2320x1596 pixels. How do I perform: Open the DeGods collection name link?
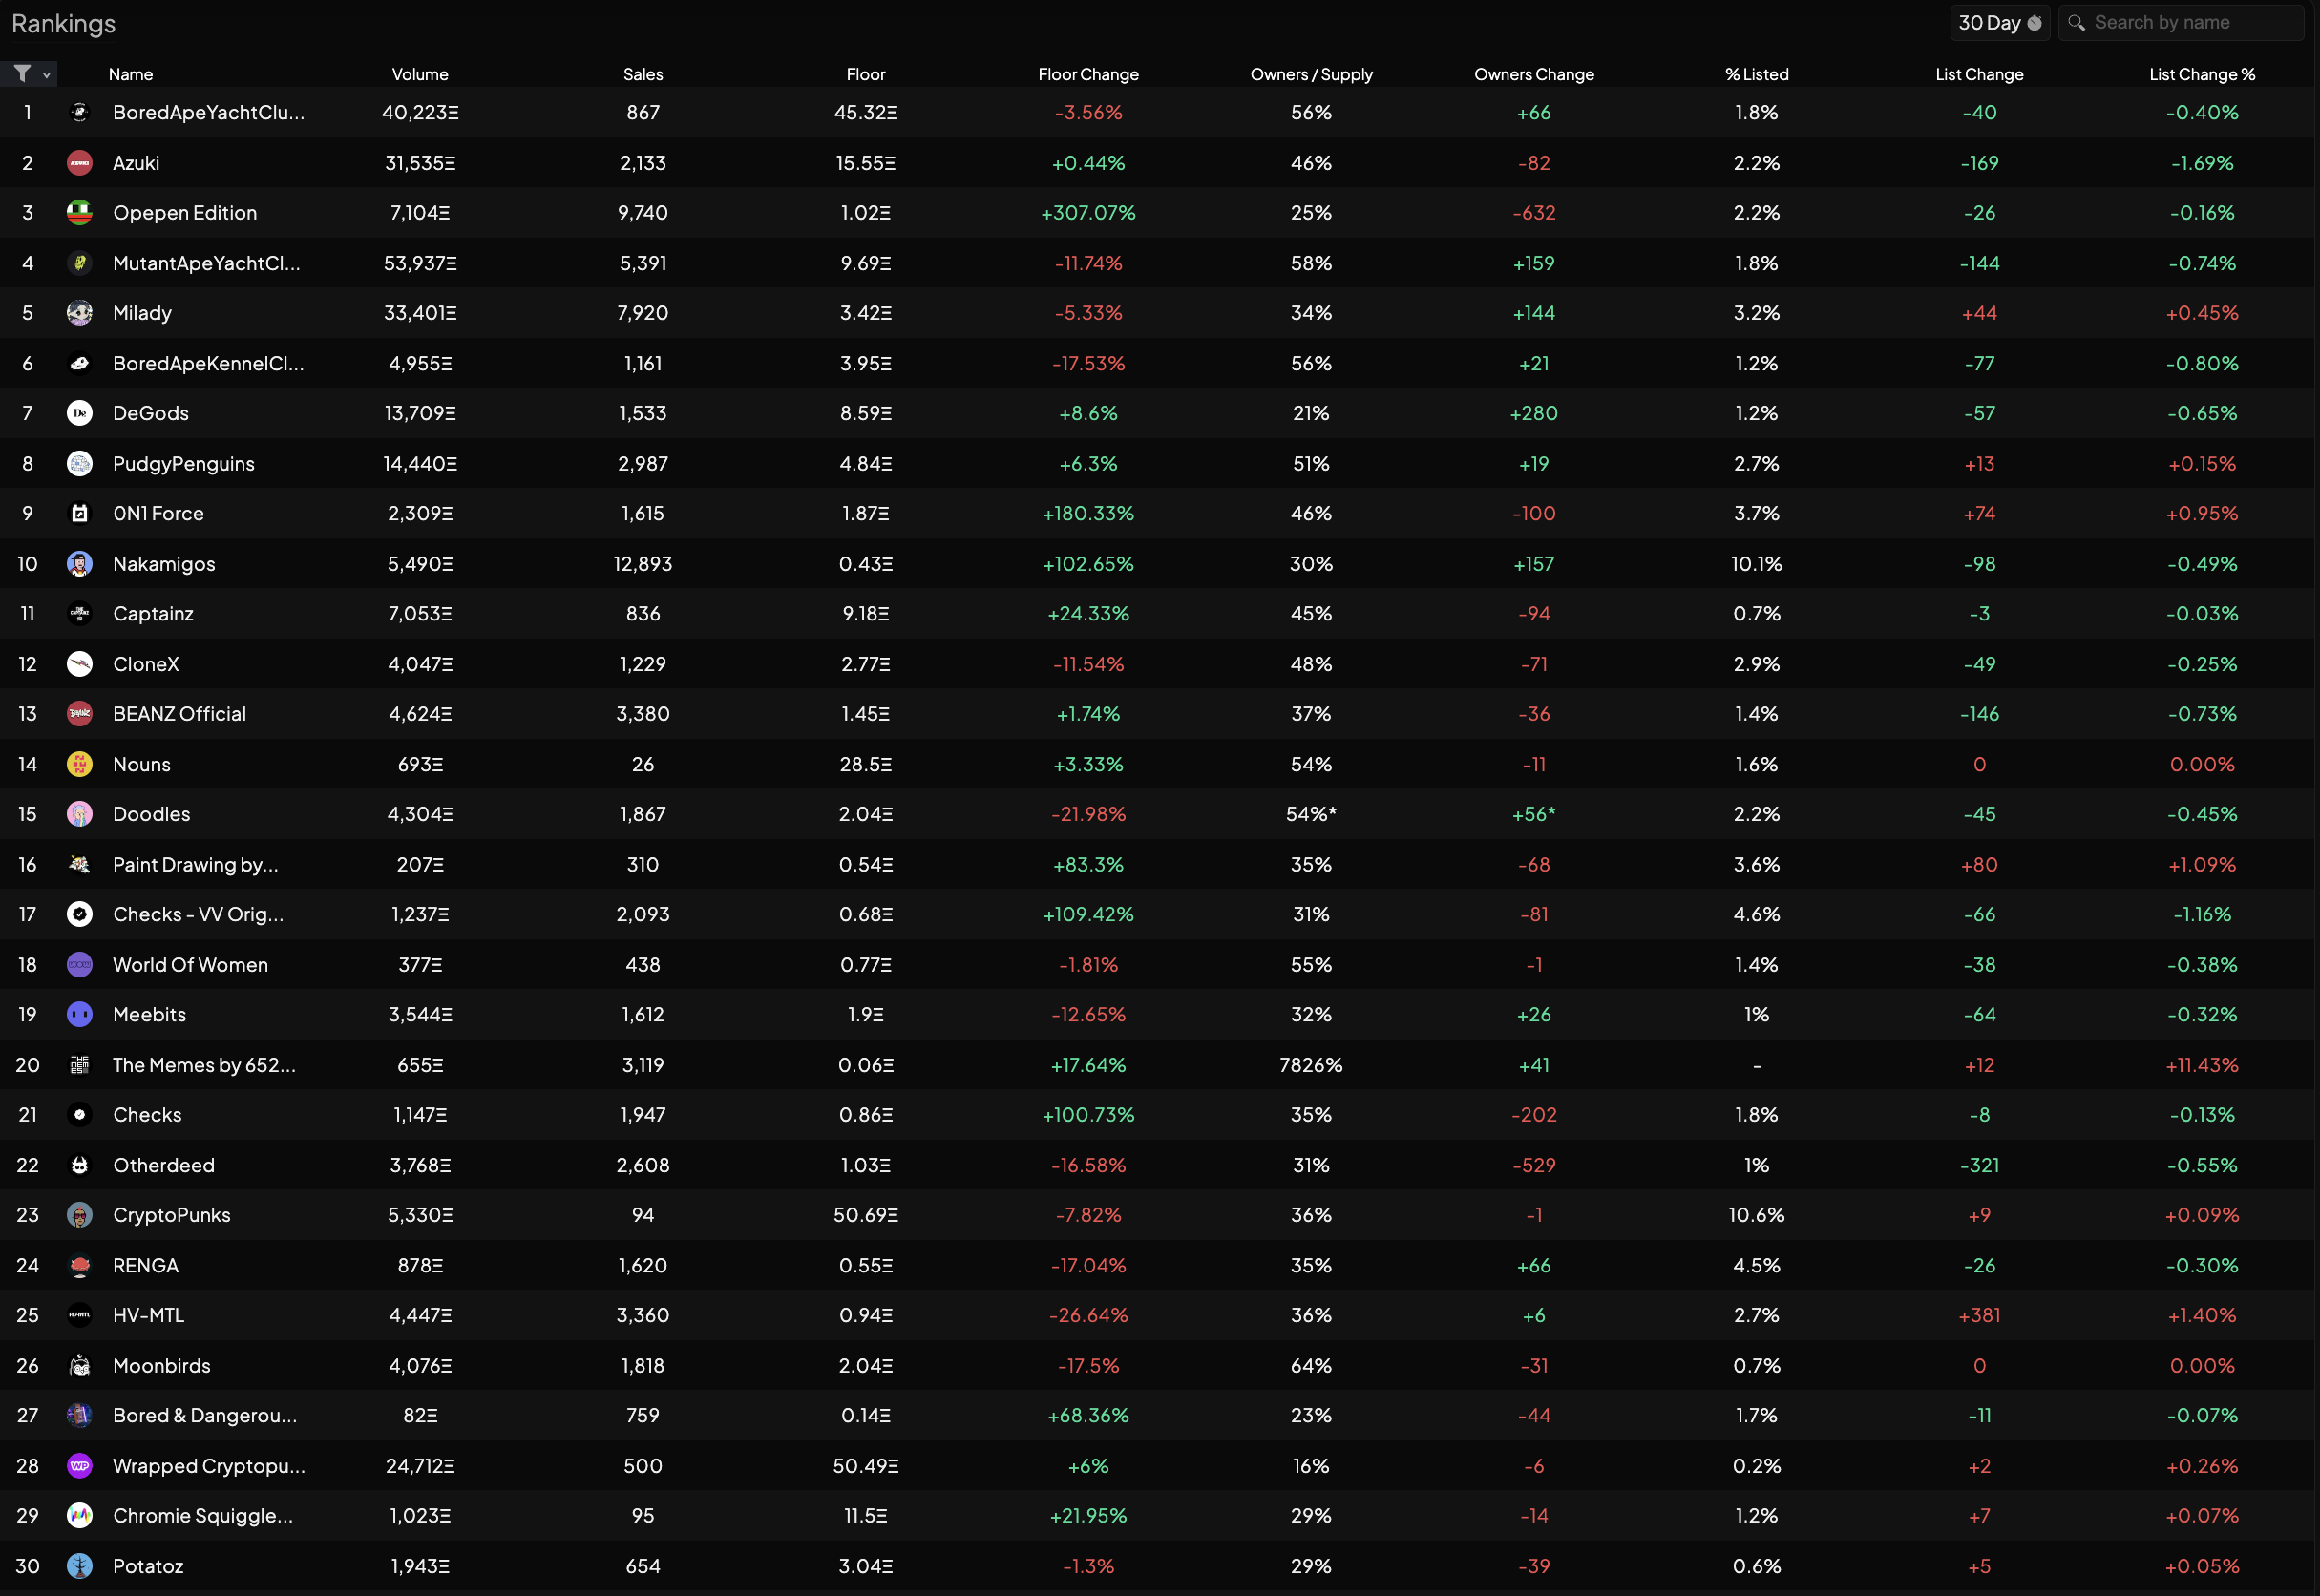pyautogui.click(x=151, y=414)
